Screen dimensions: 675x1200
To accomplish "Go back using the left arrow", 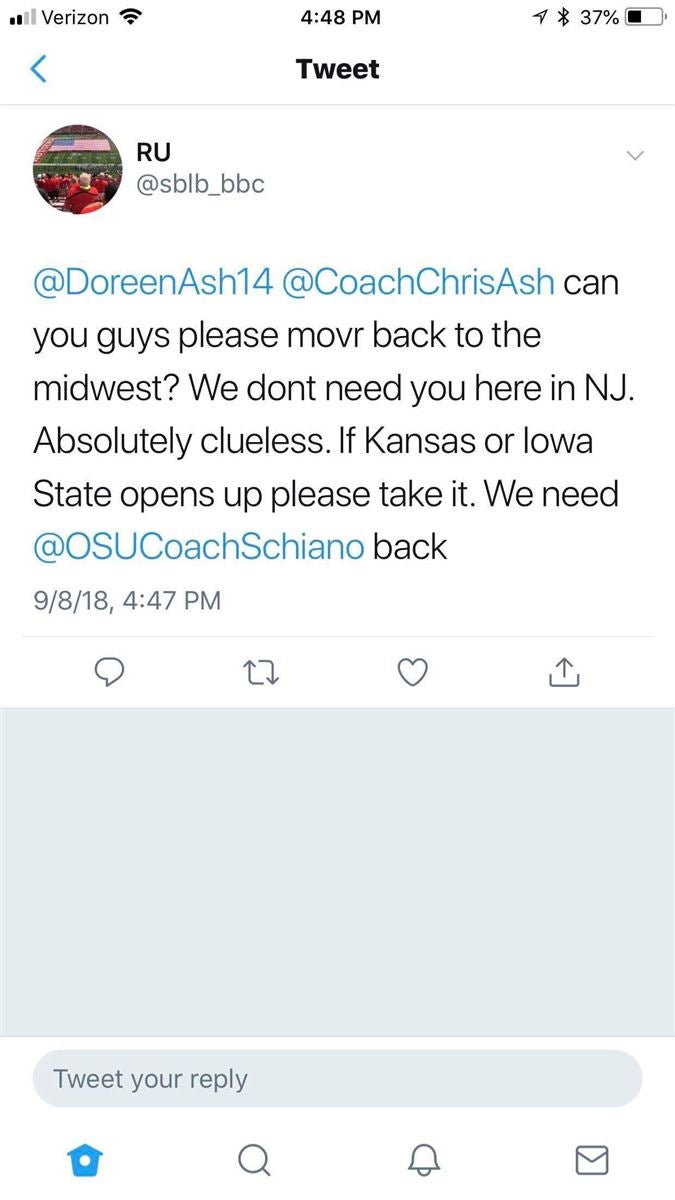I will (39, 69).
